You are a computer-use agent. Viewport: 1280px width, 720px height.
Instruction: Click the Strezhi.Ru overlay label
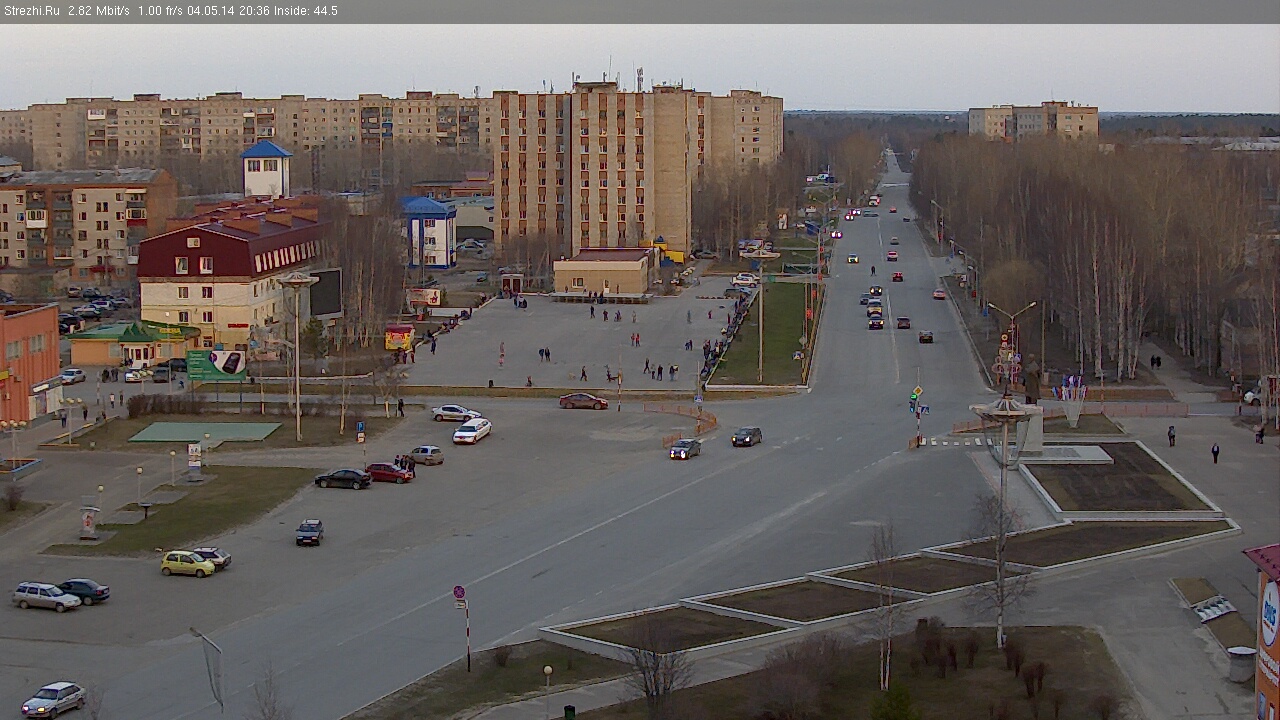coord(30,11)
